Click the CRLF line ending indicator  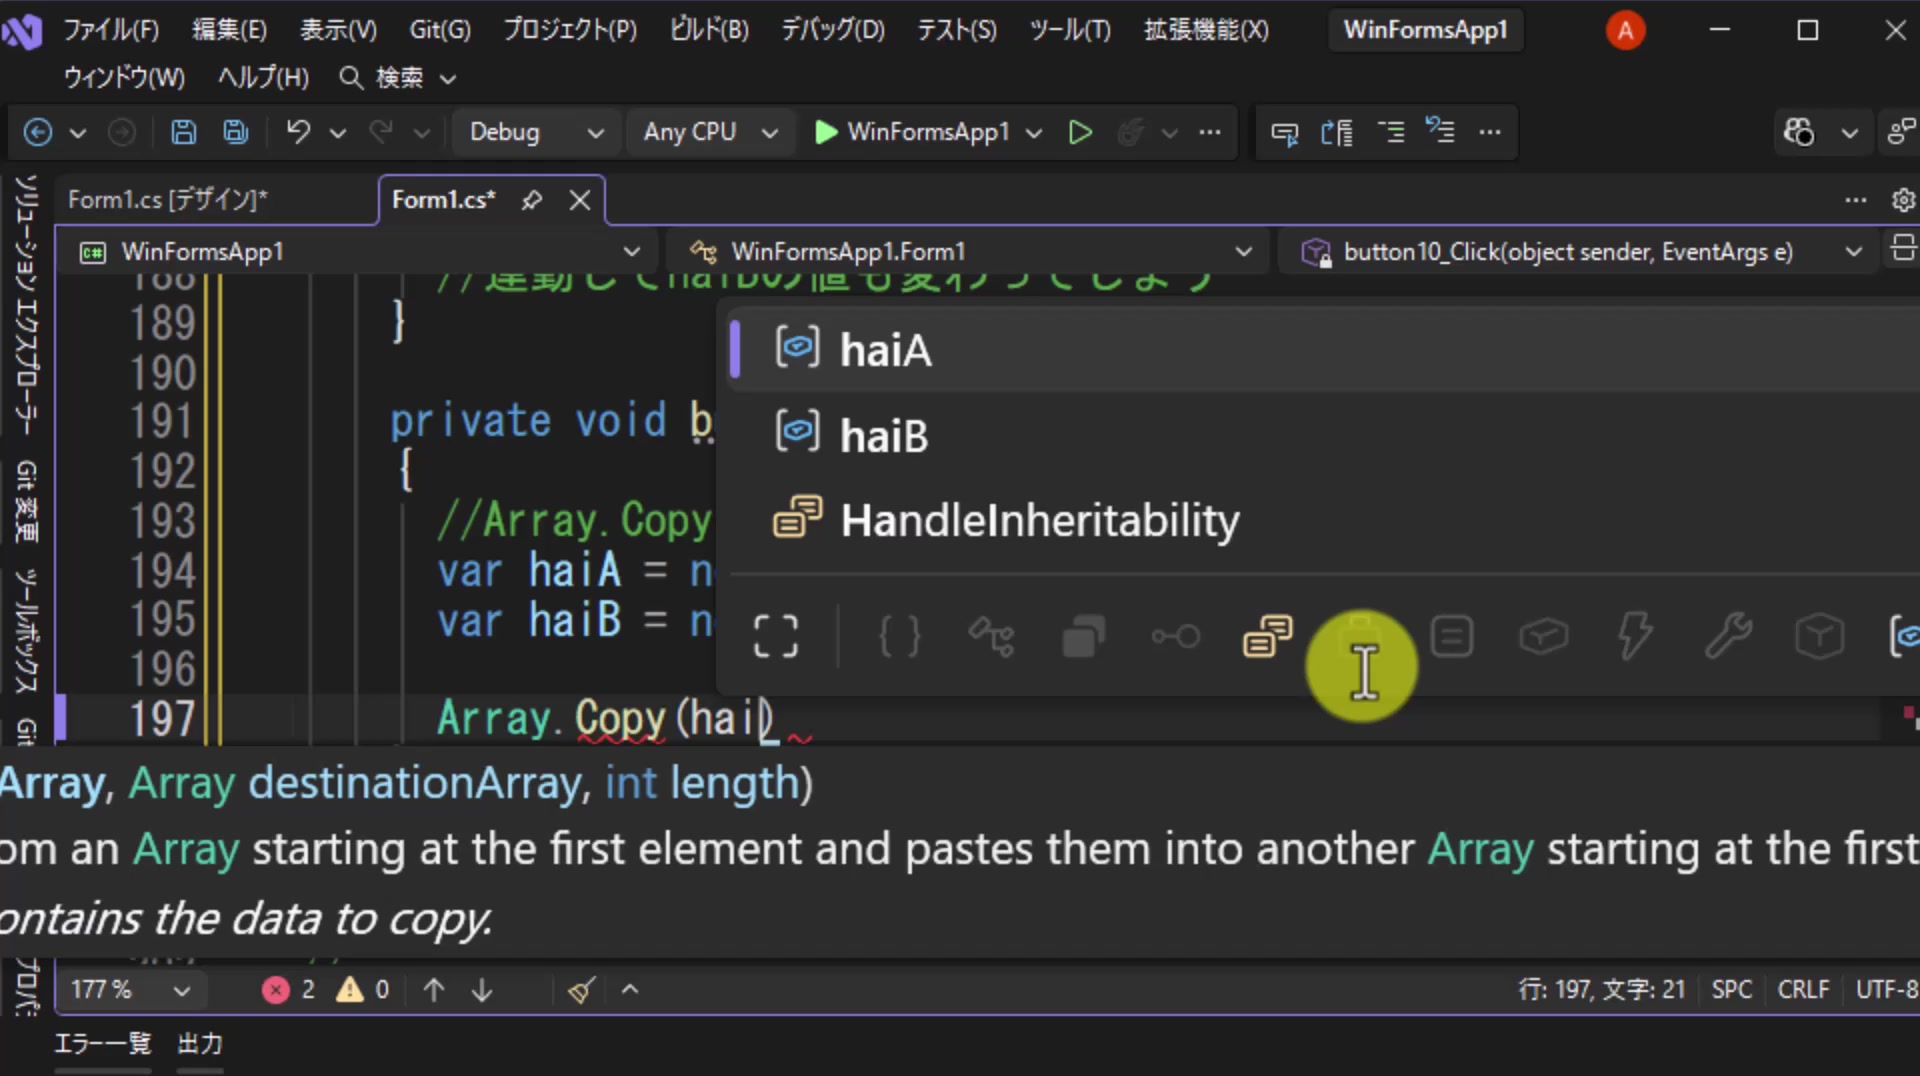(x=1803, y=990)
